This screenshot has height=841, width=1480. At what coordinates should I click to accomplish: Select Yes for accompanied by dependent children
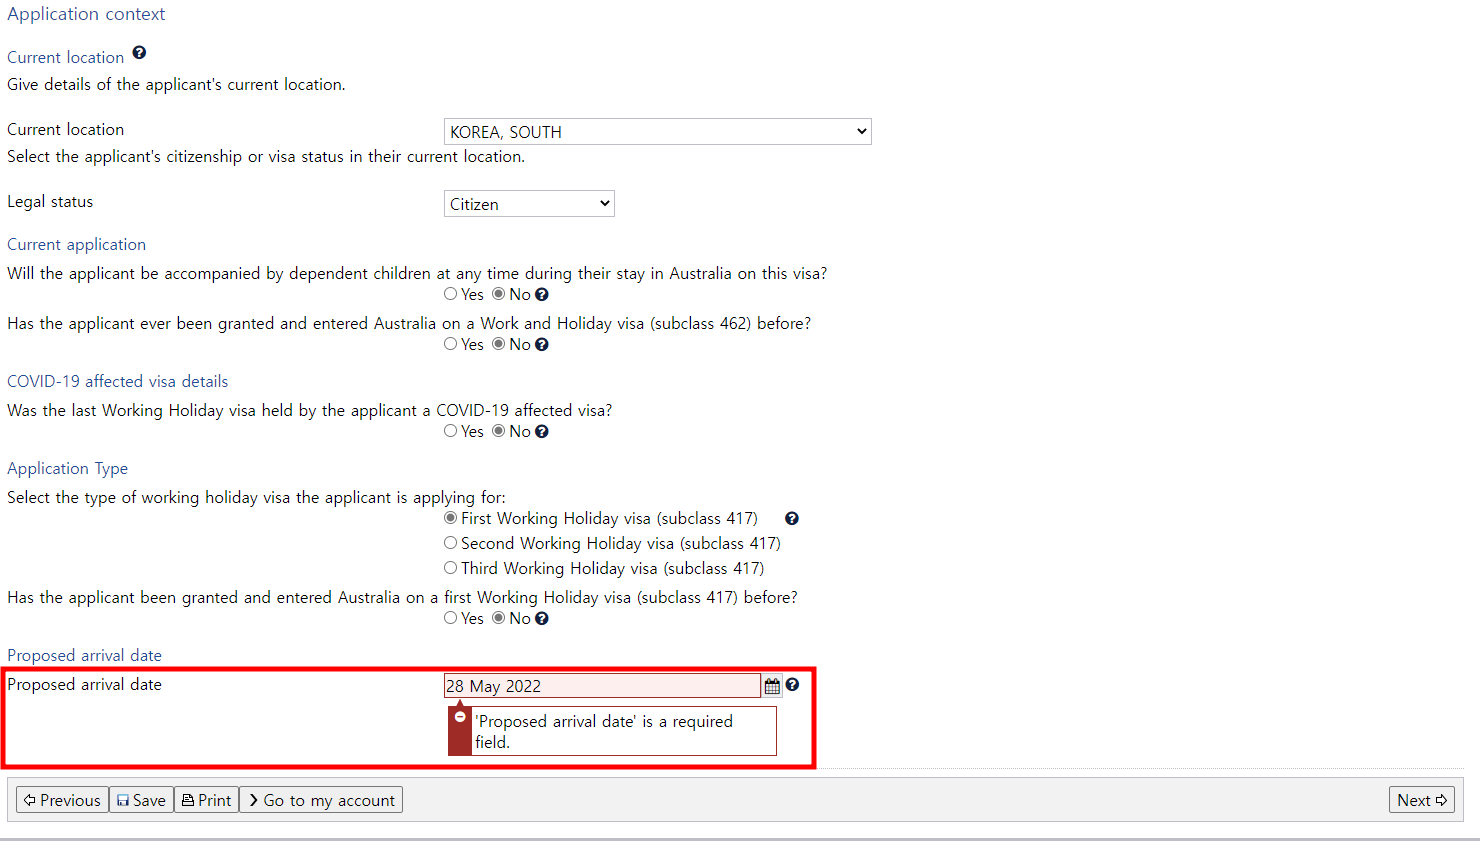[451, 294]
